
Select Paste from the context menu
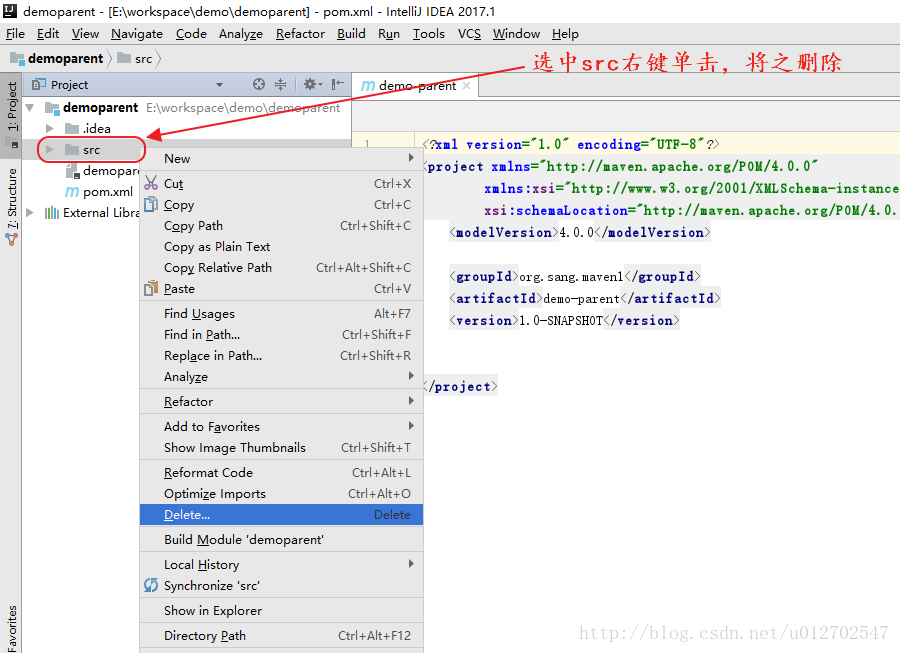[x=179, y=288]
